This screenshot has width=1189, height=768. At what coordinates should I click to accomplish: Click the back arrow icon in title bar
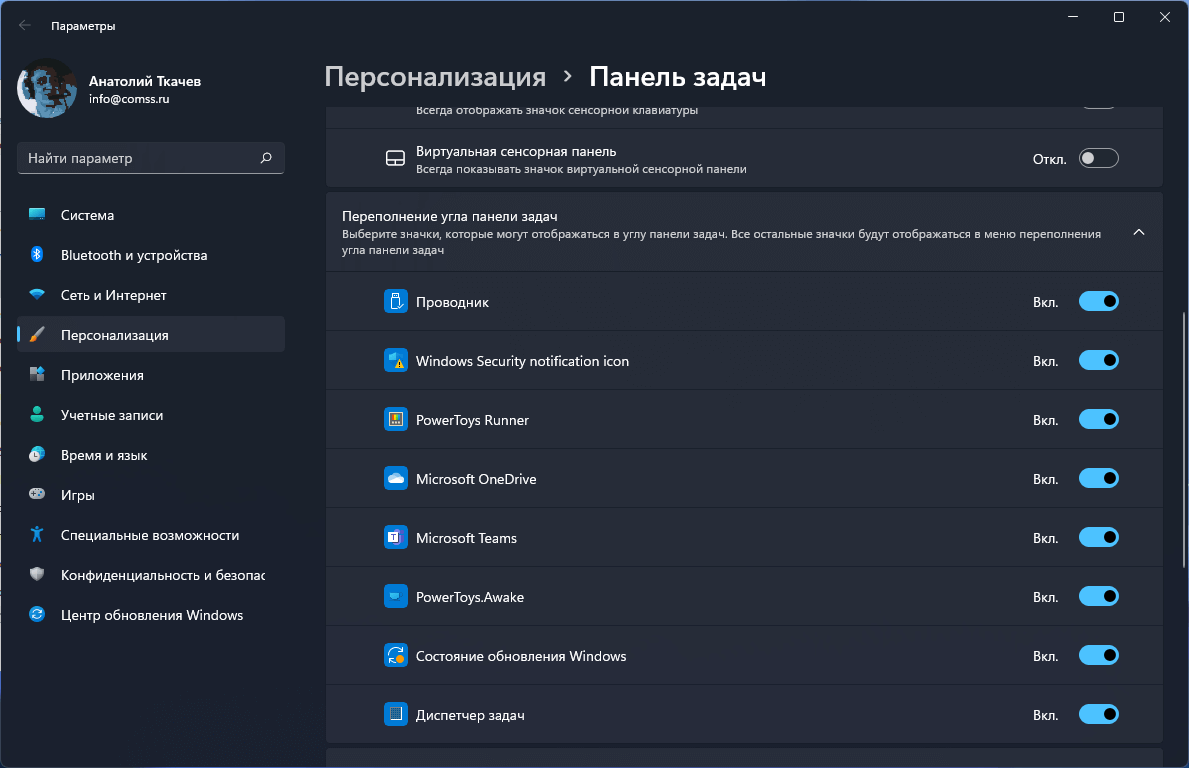(25, 25)
